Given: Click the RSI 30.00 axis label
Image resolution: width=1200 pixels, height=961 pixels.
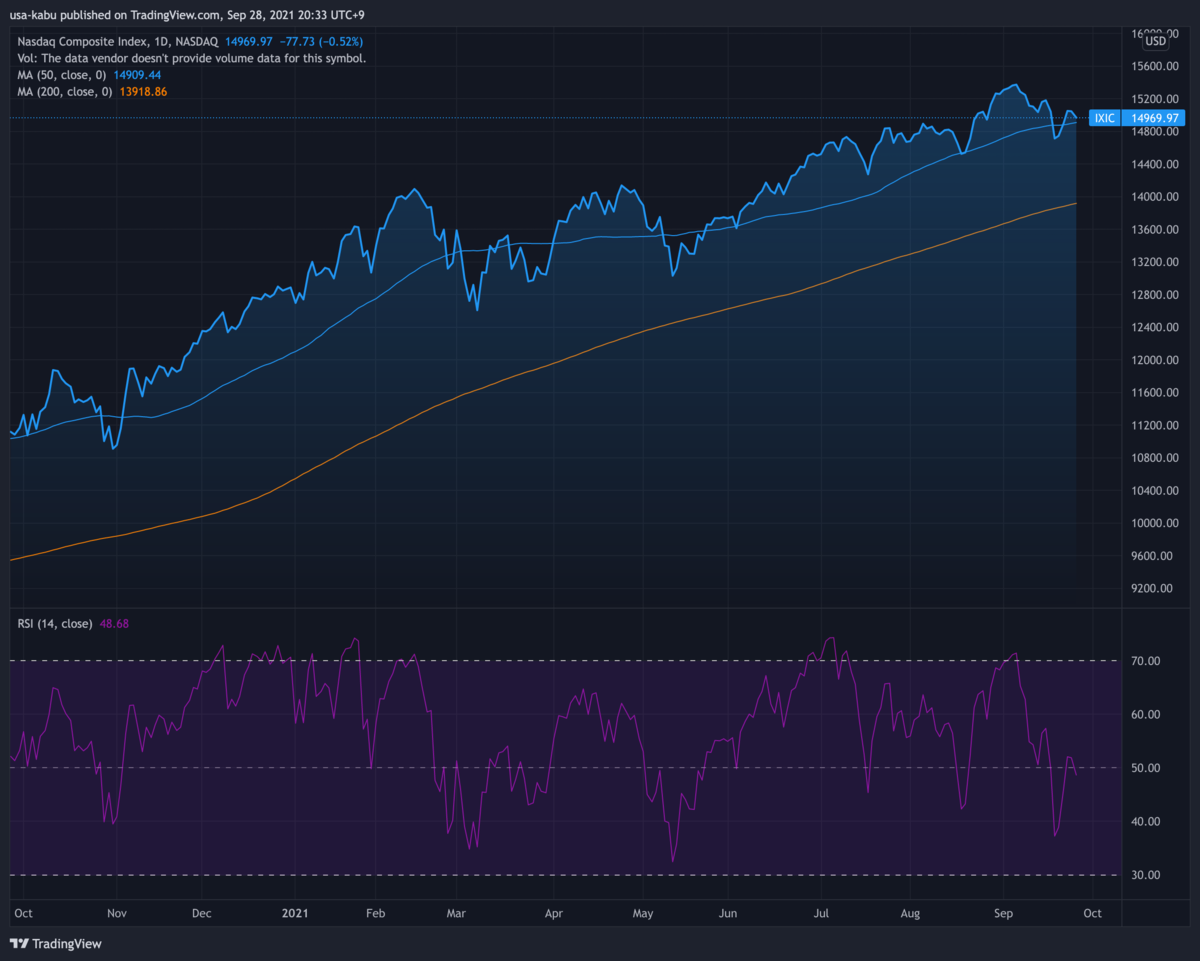Looking at the screenshot, I should point(1146,875).
